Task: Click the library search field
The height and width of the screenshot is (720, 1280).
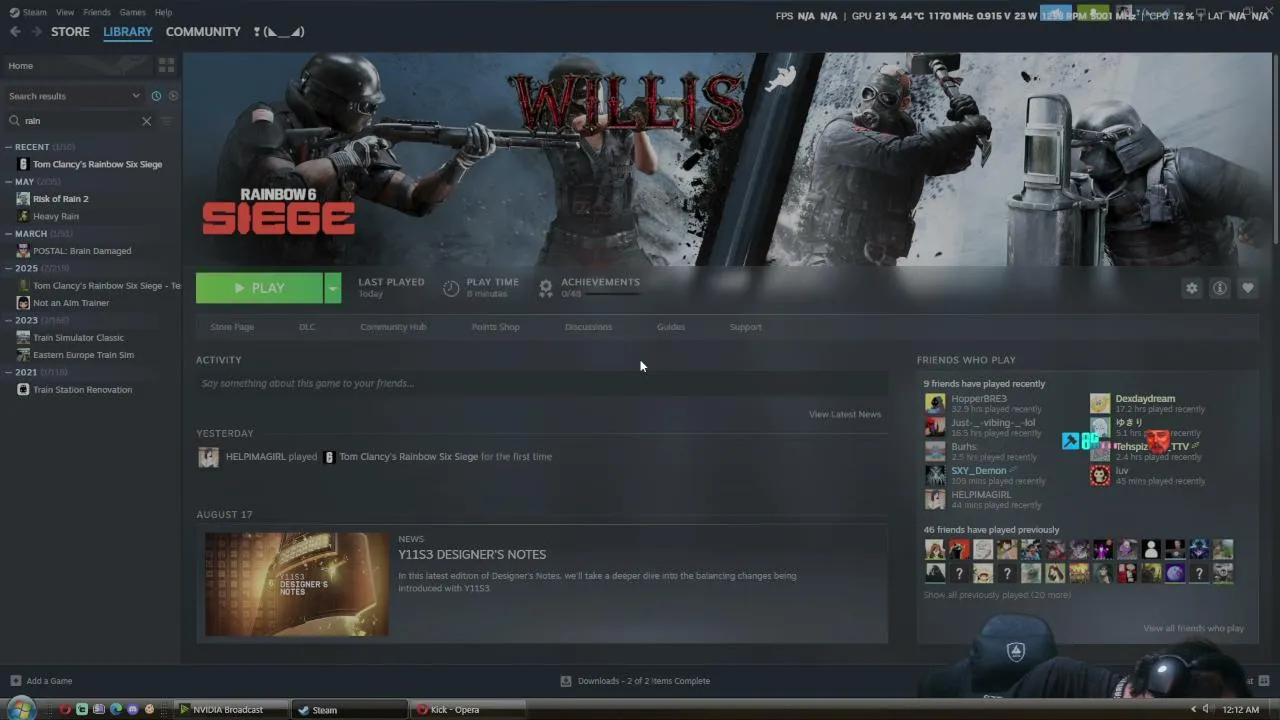Action: click(80, 121)
